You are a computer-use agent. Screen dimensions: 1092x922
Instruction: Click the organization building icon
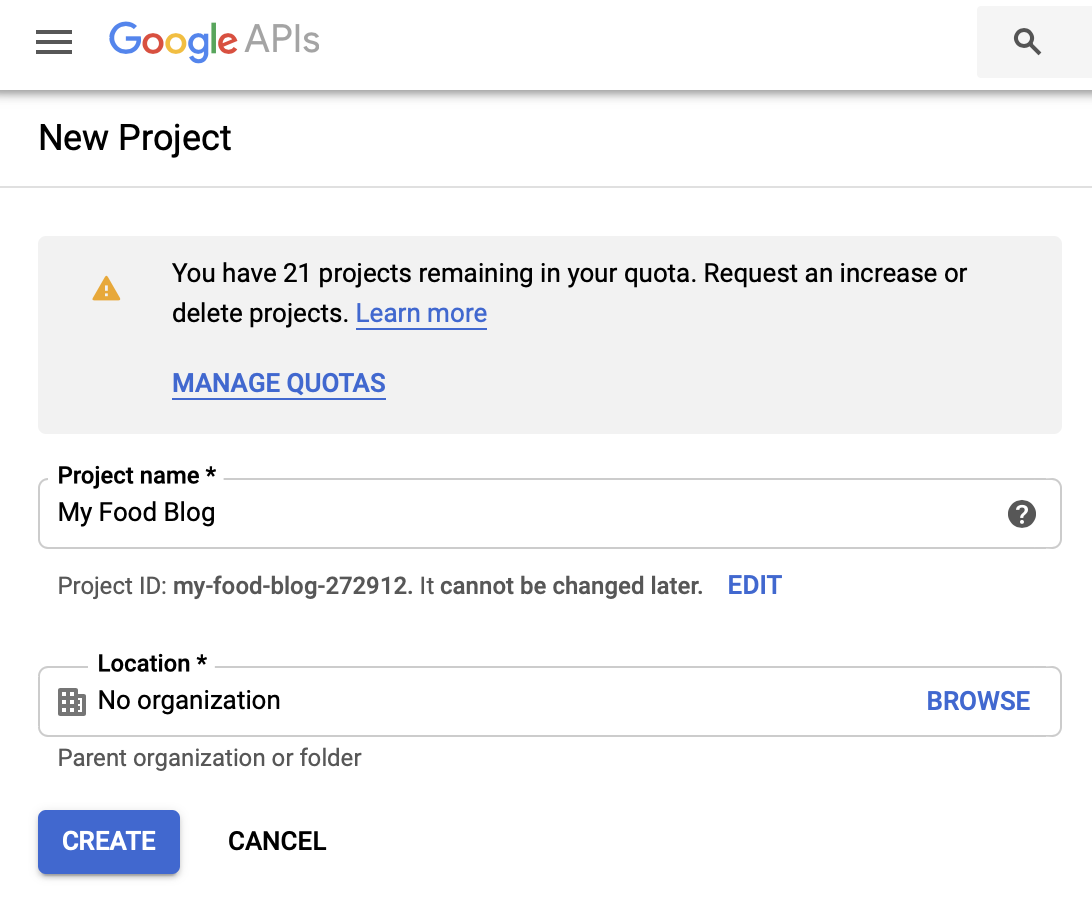coord(72,701)
